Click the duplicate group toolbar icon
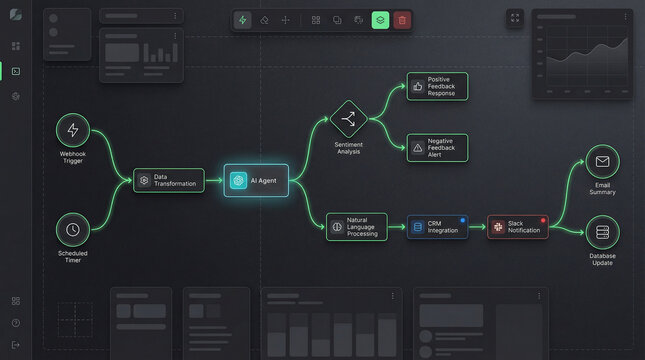 click(x=358, y=20)
